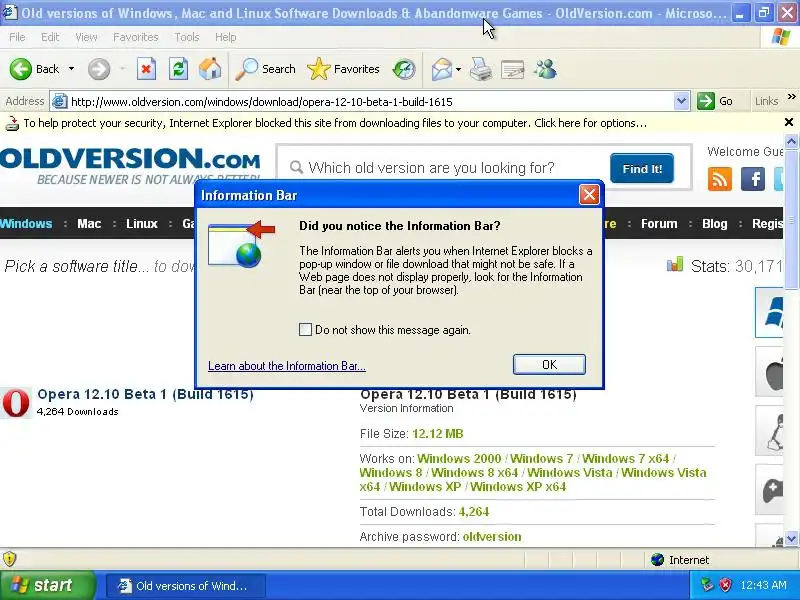Viewport: 800px width, 600px height.
Task: Click the Linux penguin sidebar icon
Action: 770,431
